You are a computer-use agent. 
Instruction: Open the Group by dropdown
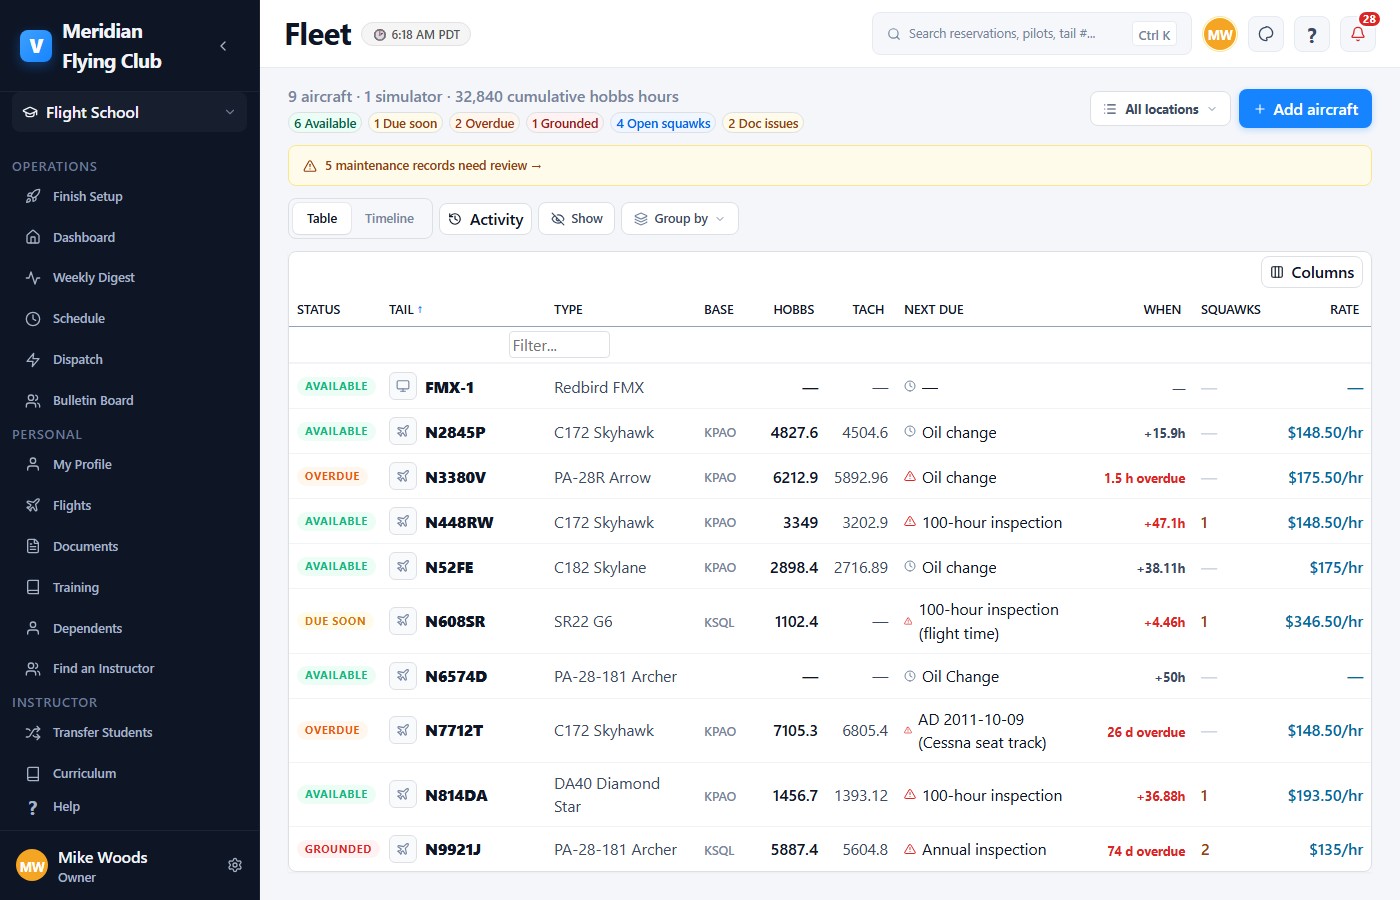coord(680,219)
